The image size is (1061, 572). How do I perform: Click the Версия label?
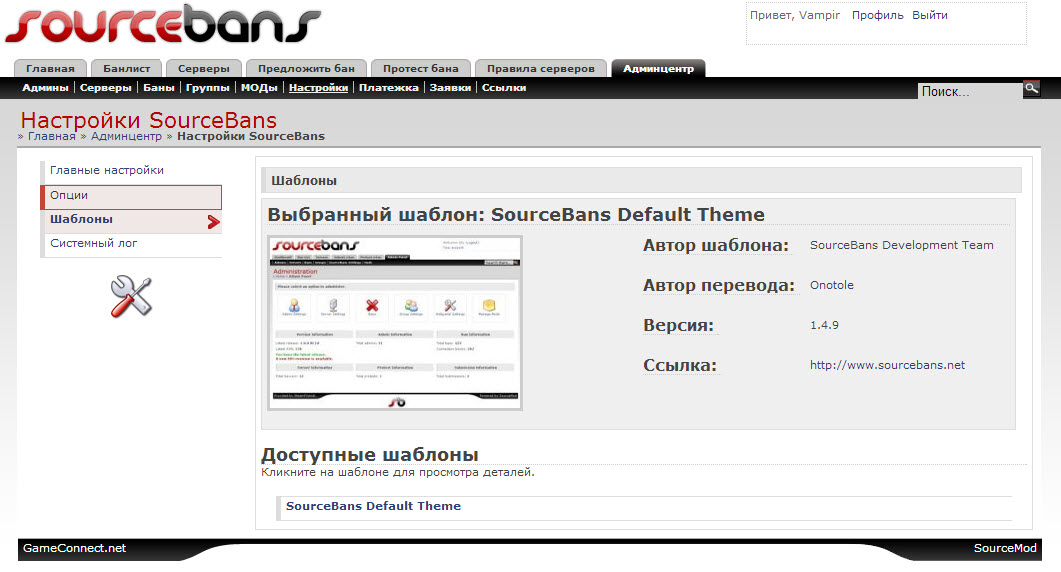(x=678, y=325)
